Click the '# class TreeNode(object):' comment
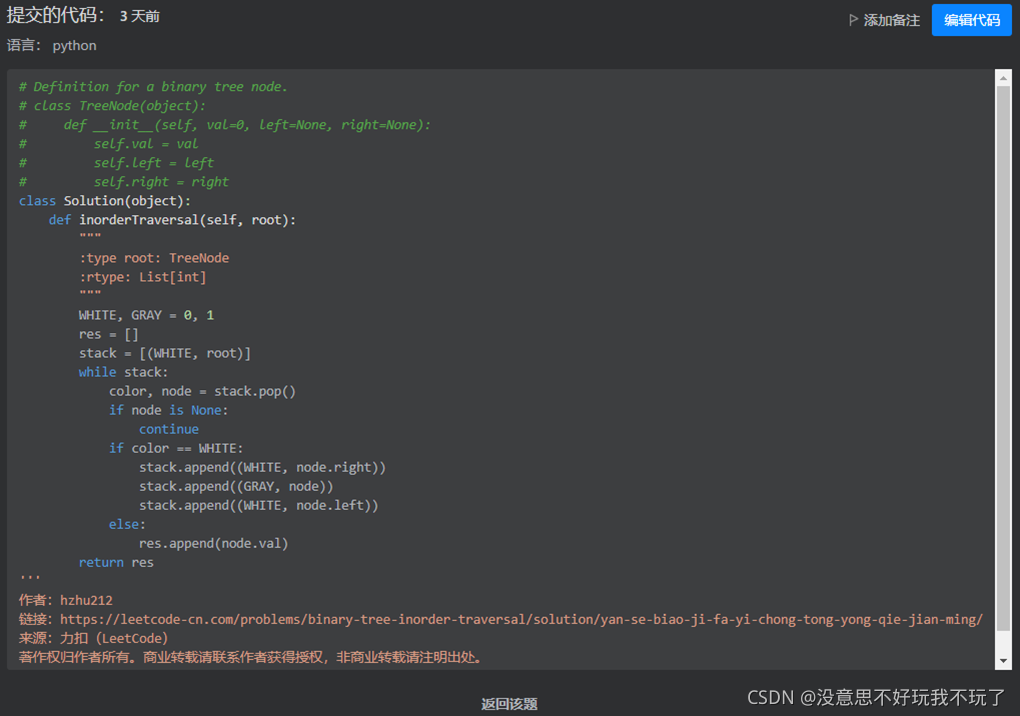1020x716 pixels. click(112, 105)
